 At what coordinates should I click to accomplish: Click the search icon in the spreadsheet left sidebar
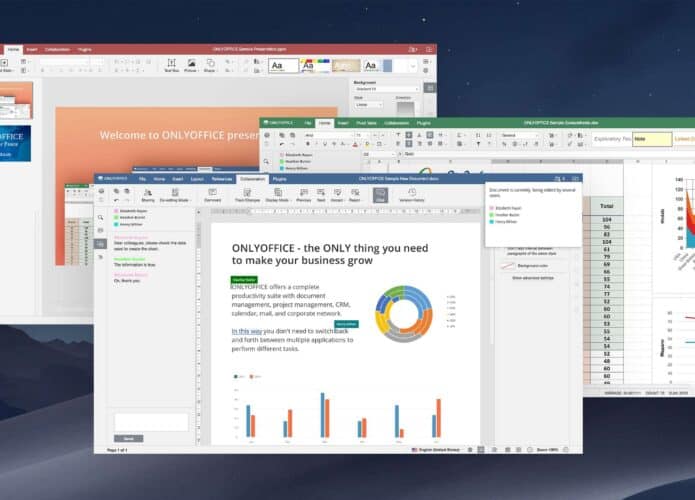coord(266,162)
